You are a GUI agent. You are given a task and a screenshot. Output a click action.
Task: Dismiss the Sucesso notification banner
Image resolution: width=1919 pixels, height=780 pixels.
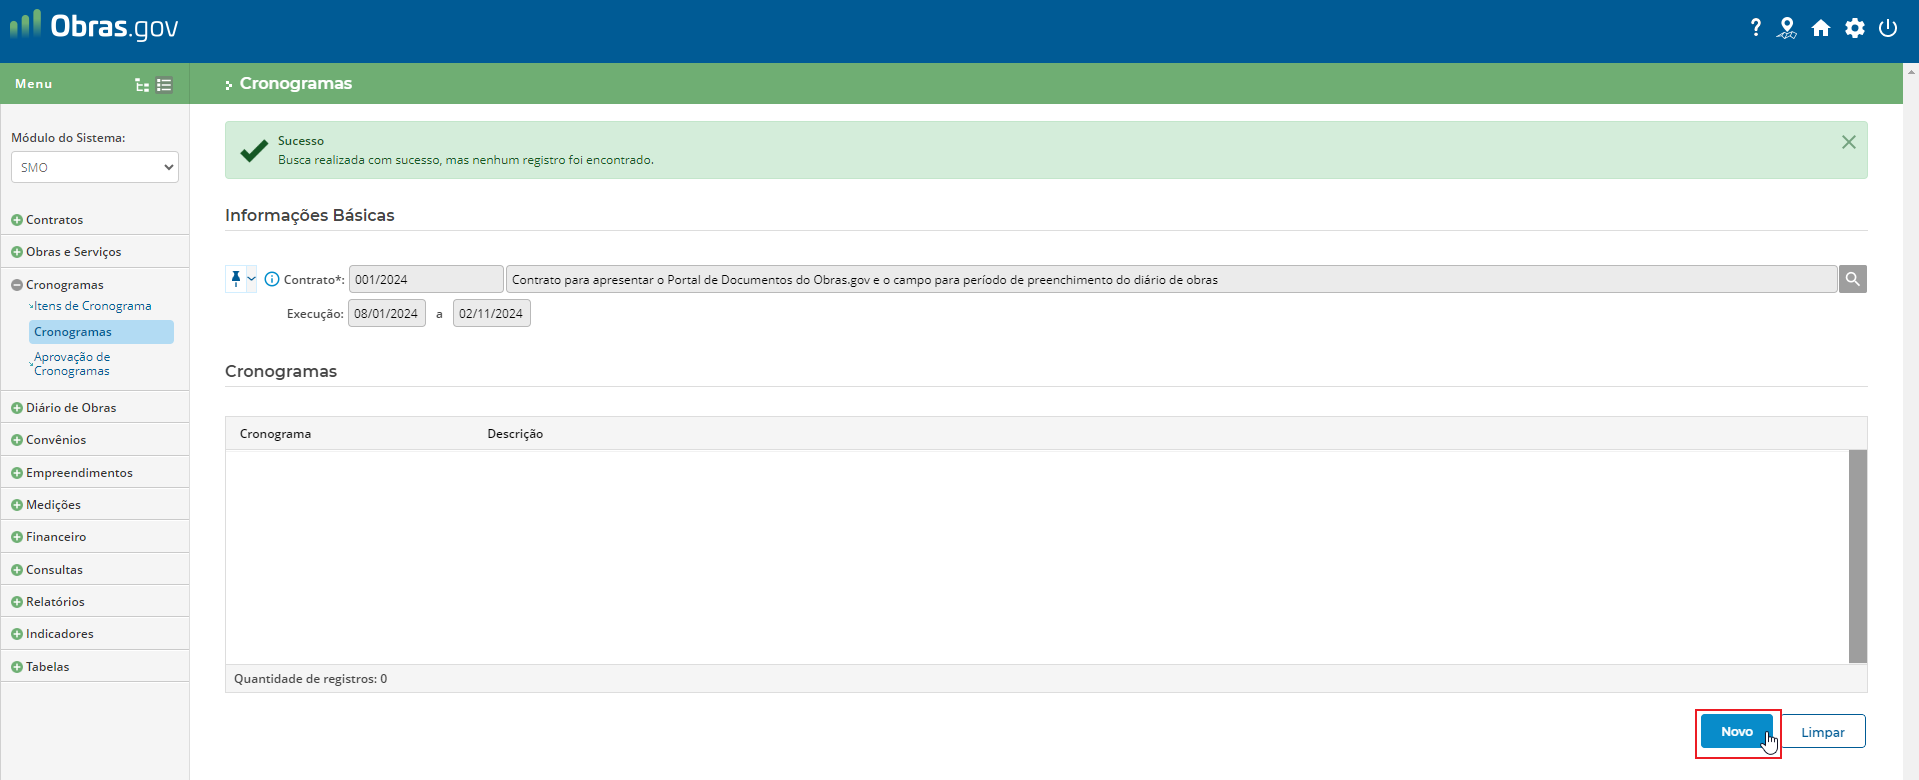pyautogui.click(x=1848, y=142)
